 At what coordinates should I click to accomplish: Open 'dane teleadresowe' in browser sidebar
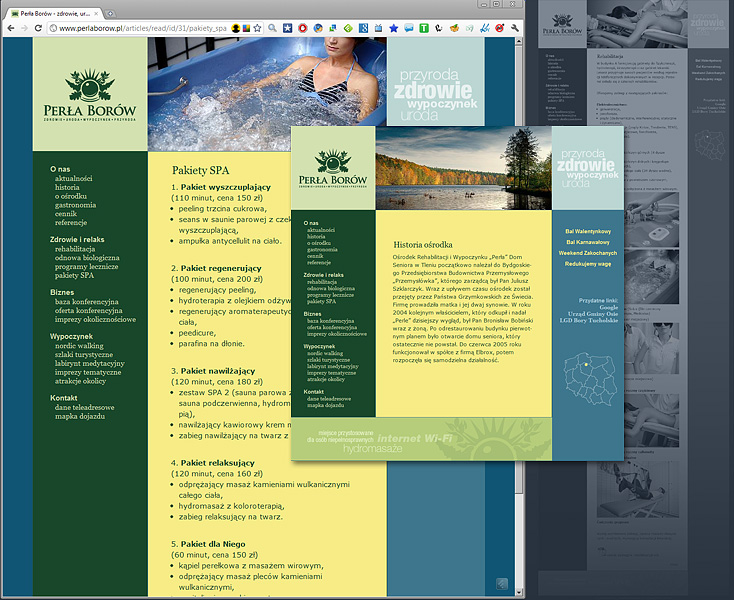[84, 408]
